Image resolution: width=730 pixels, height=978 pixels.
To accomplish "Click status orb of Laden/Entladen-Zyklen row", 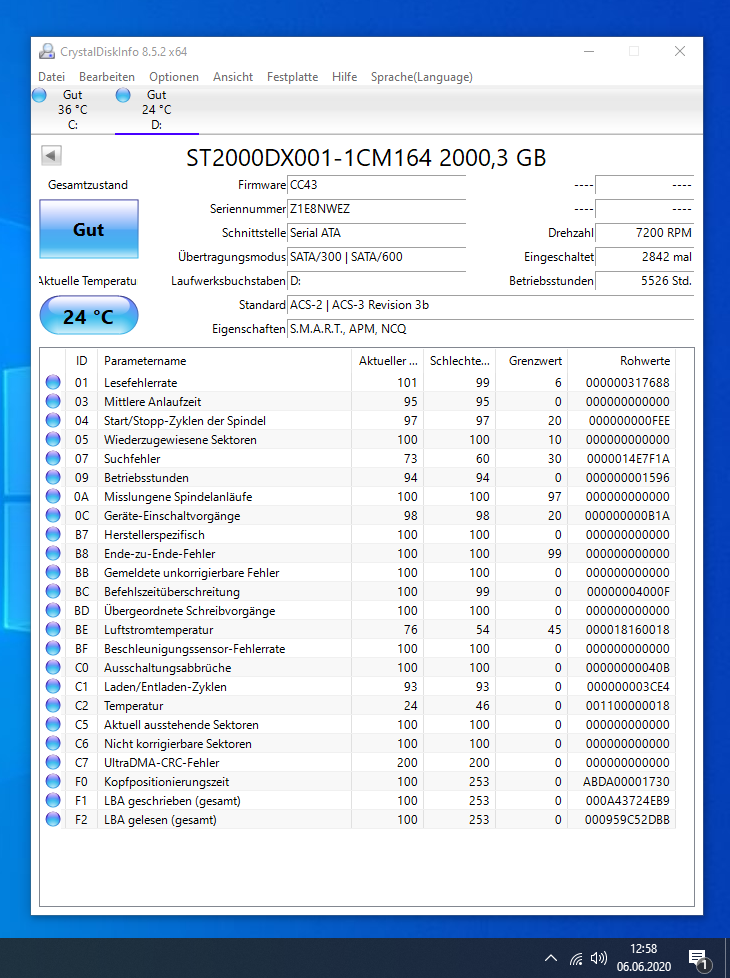I will click(x=53, y=687).
